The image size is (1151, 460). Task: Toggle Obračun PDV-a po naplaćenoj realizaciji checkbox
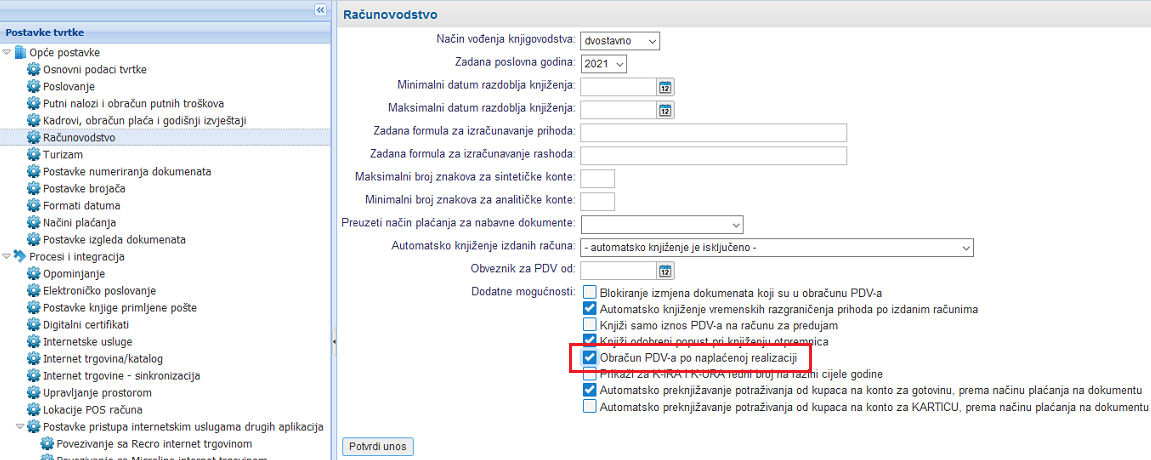coord(589,357)
